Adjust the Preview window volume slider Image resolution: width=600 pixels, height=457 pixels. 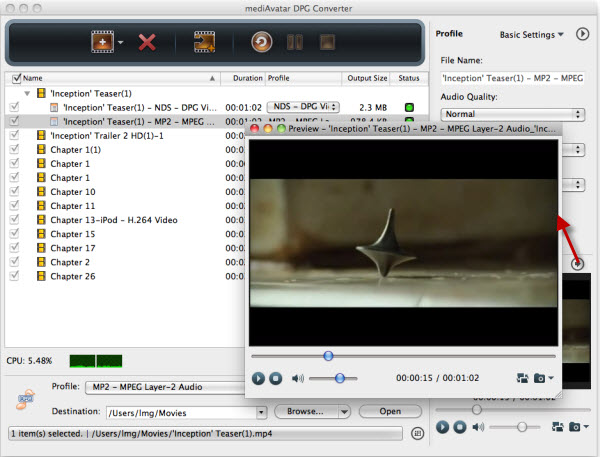pos(339,379)
